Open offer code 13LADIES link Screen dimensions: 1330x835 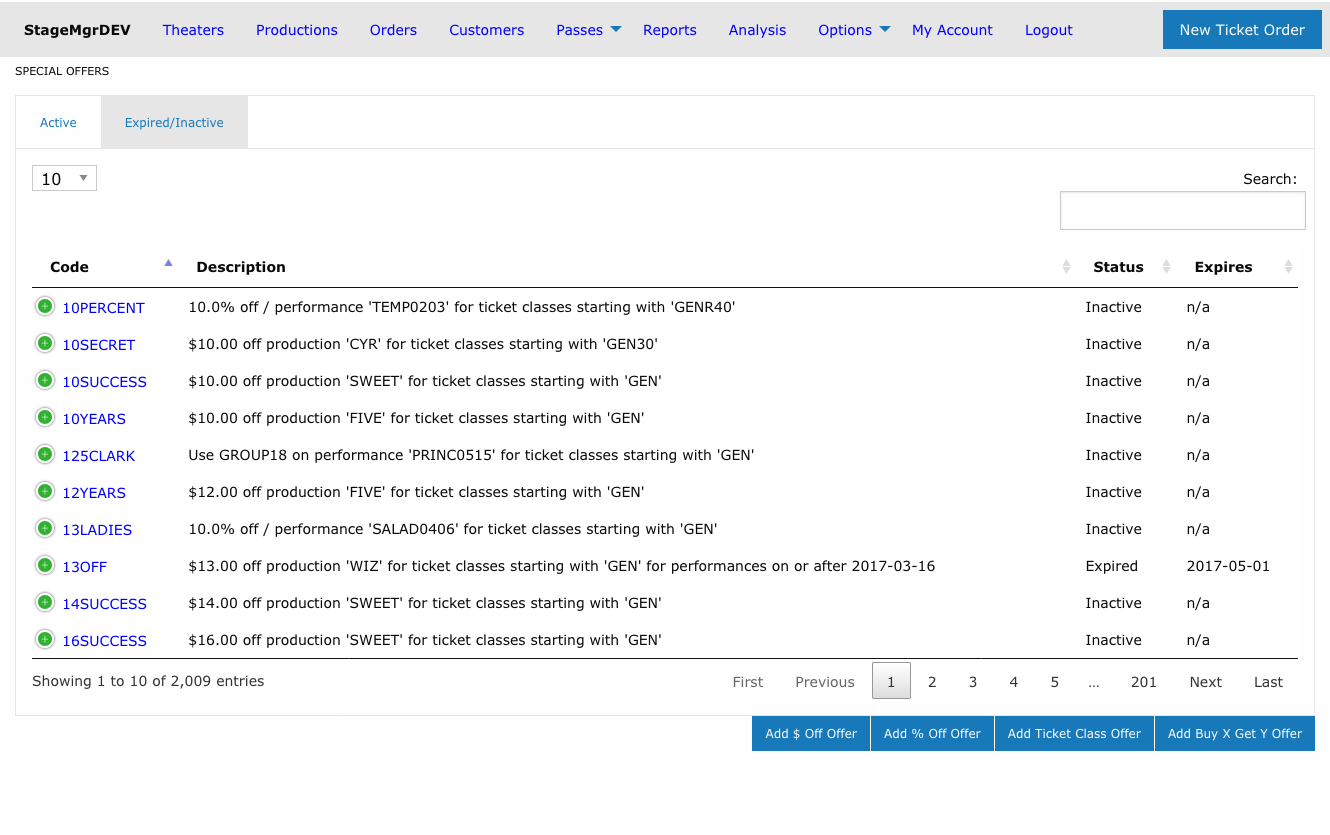(97, 530)
